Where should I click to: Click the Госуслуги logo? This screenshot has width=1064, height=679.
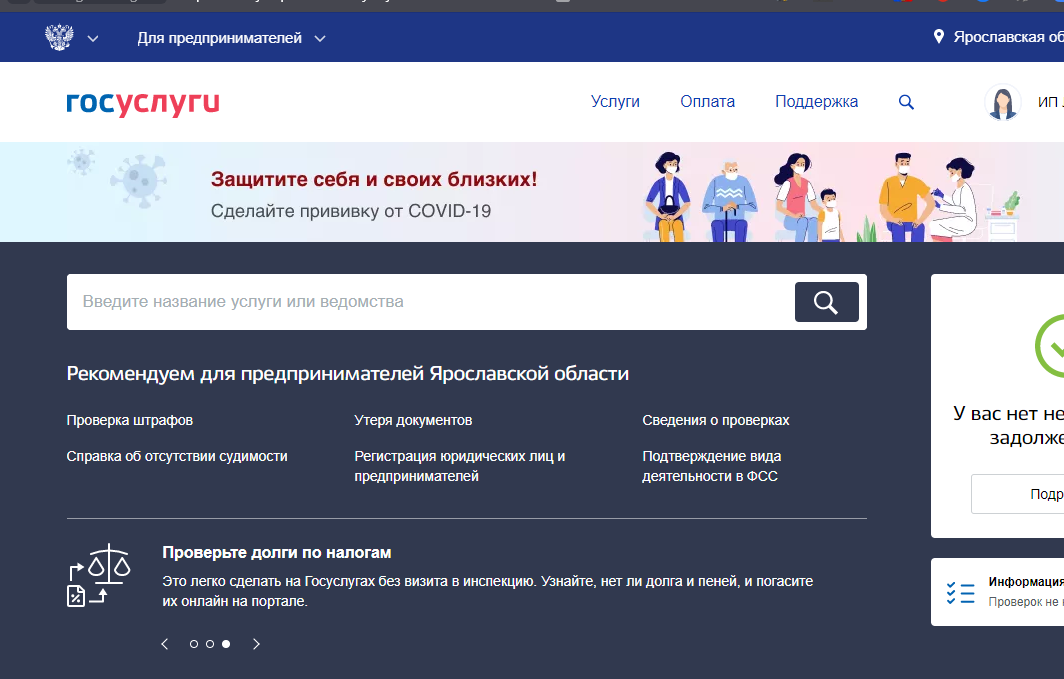click(x=142, y=102)
